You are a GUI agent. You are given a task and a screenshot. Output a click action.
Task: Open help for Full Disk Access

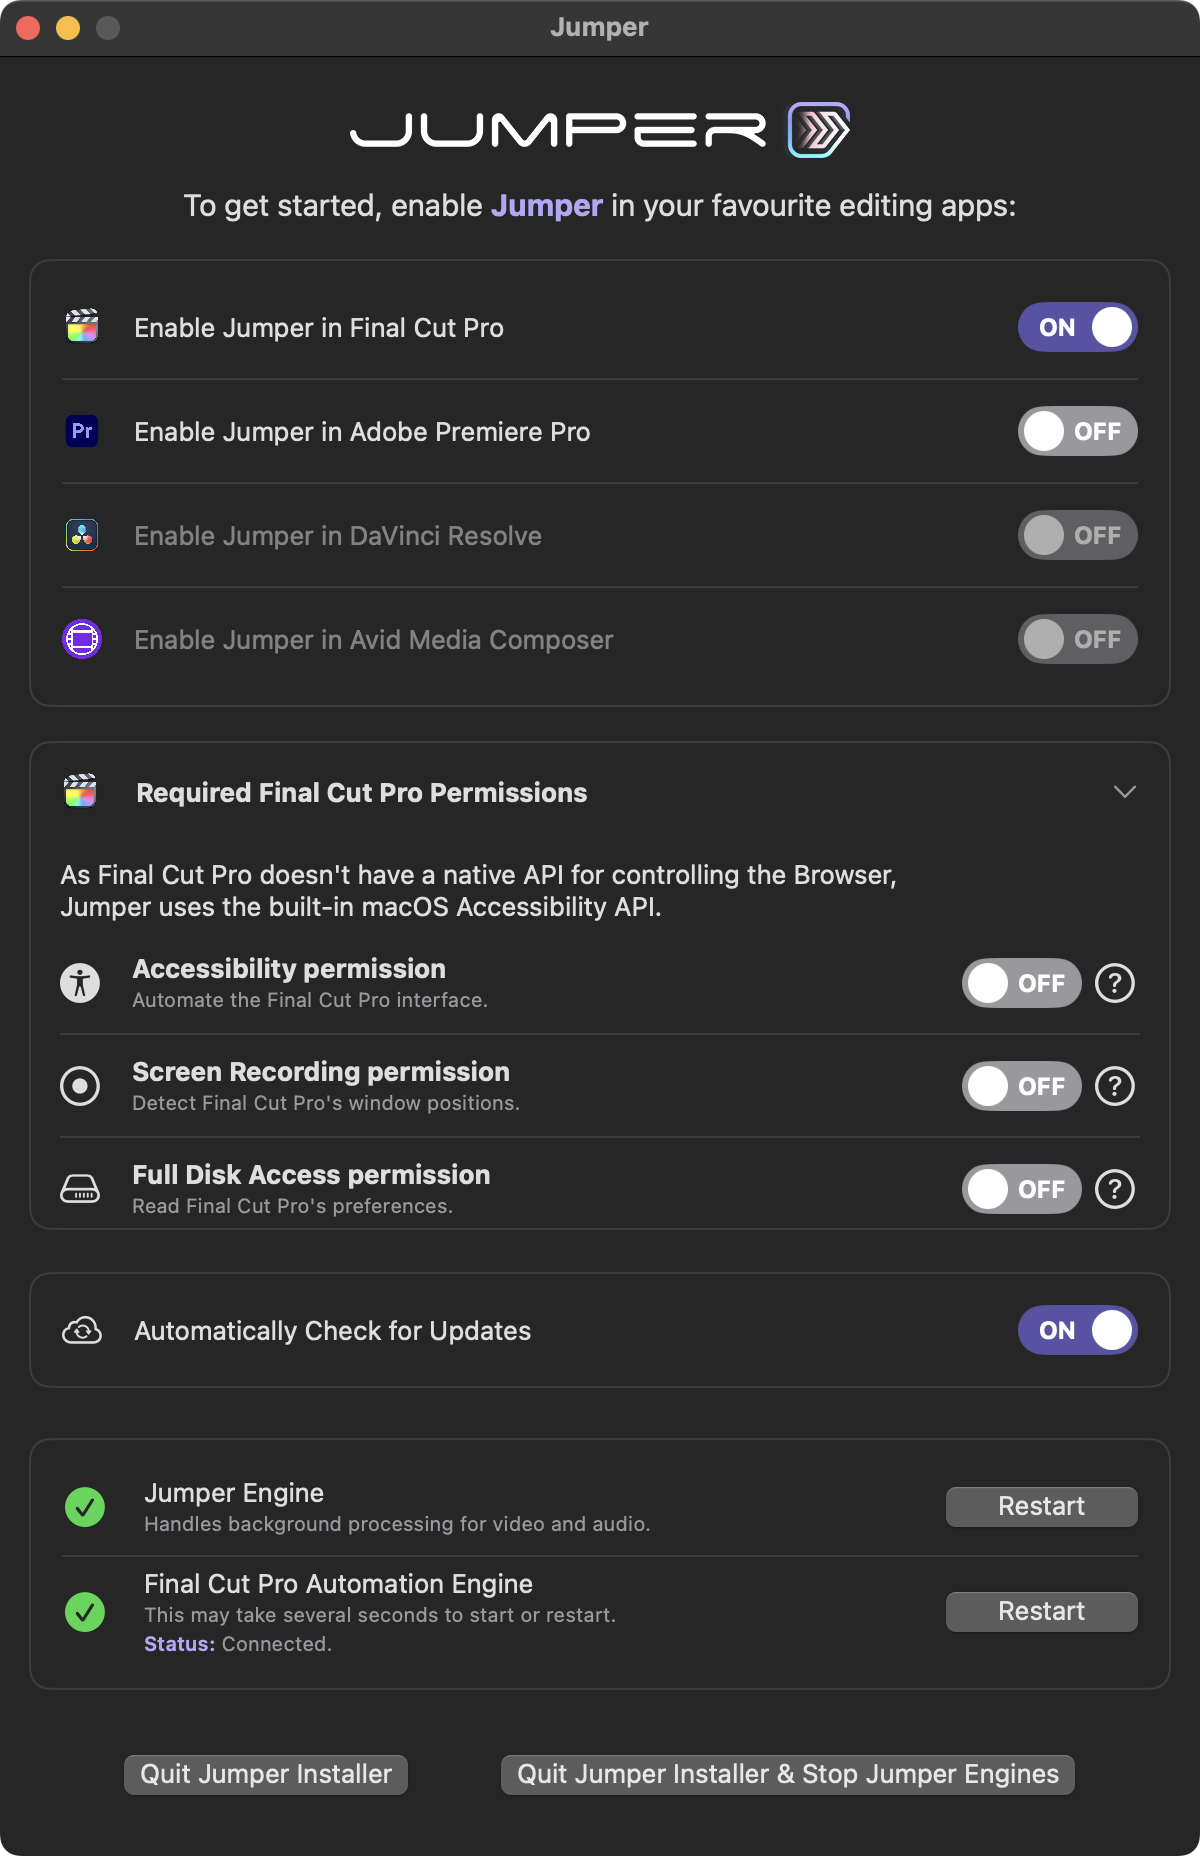[1114, 1189]
